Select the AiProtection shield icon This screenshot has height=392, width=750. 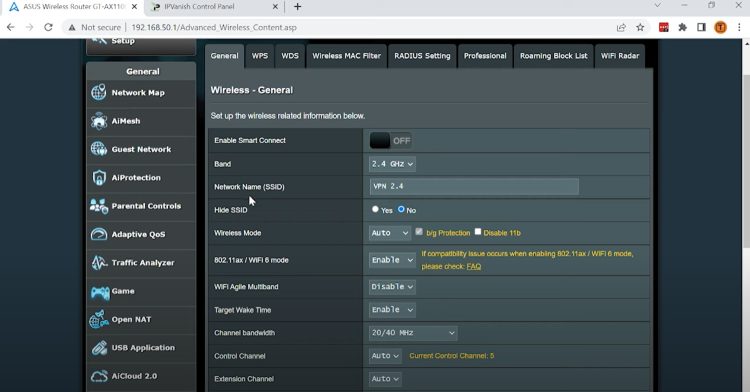coord(99,177)
